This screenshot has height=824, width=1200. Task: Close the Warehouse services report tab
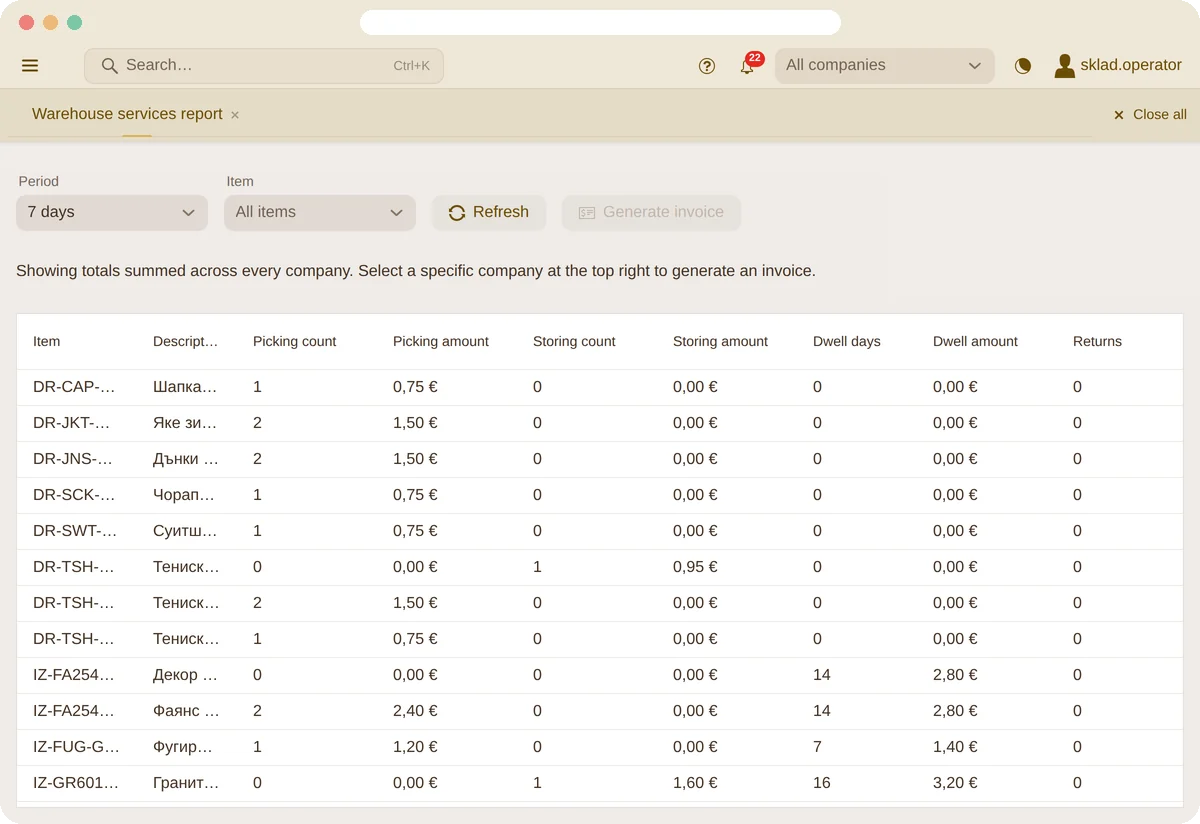pyautogui.click(x=235, y=115)
